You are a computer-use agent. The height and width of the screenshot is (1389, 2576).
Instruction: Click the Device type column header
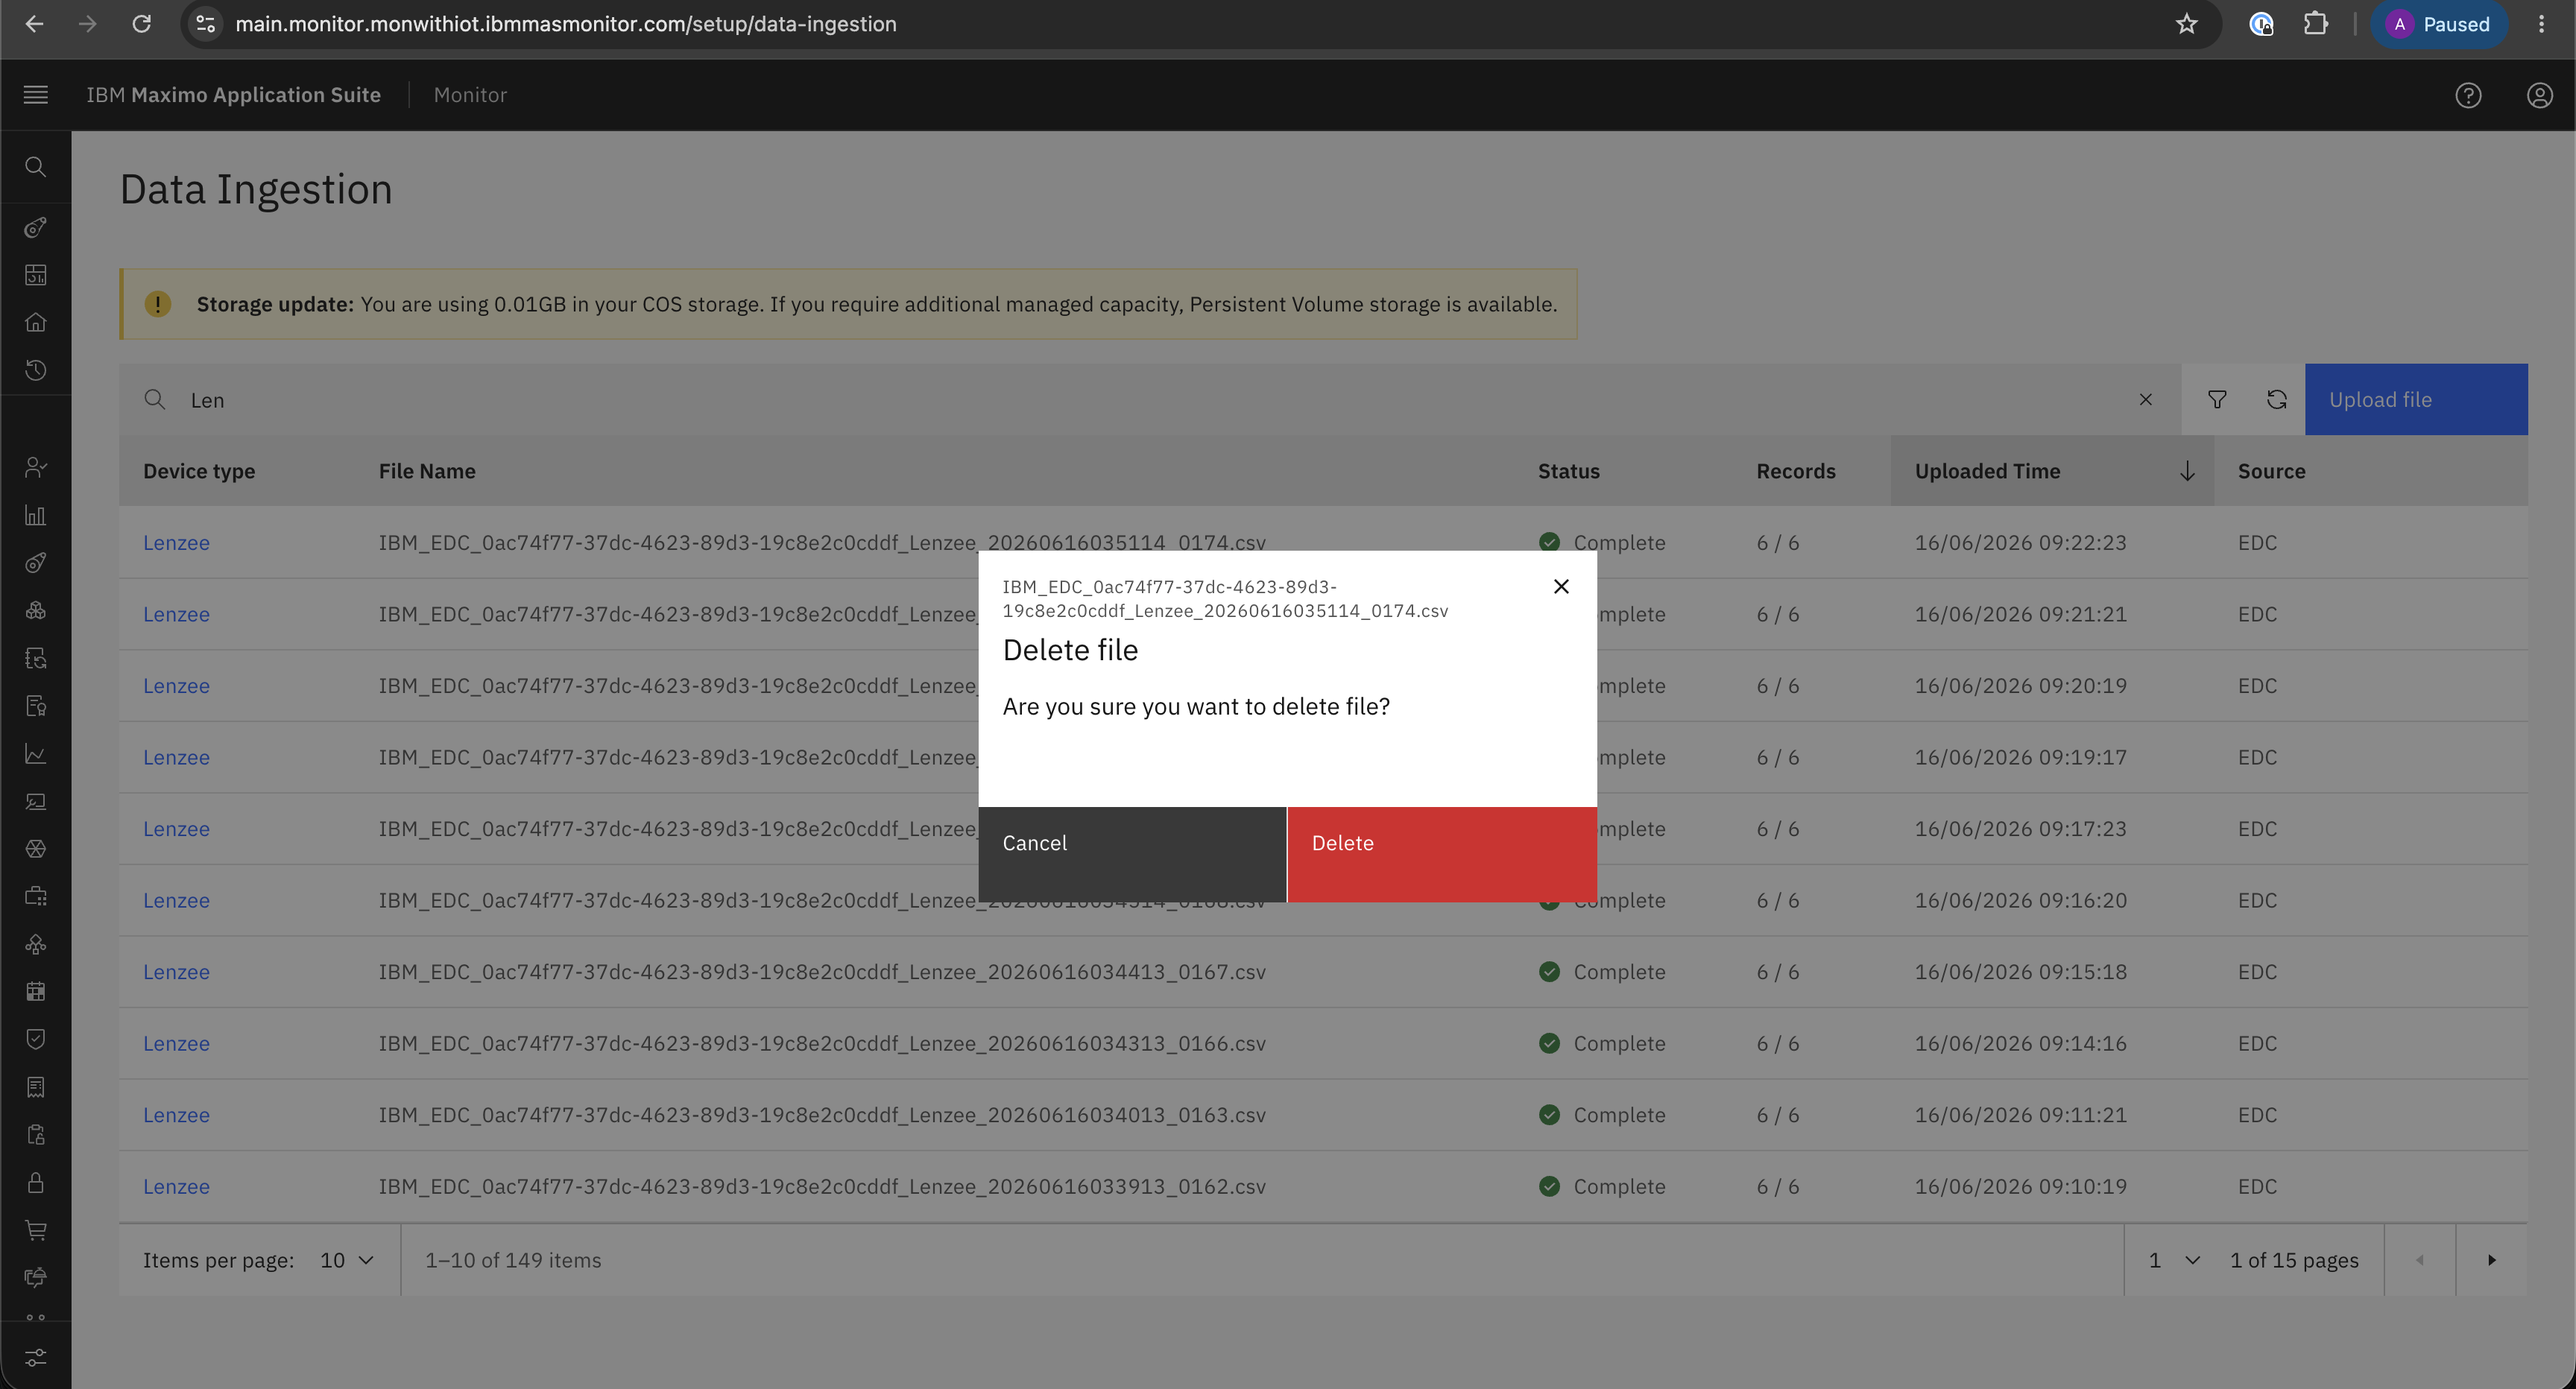199,471
